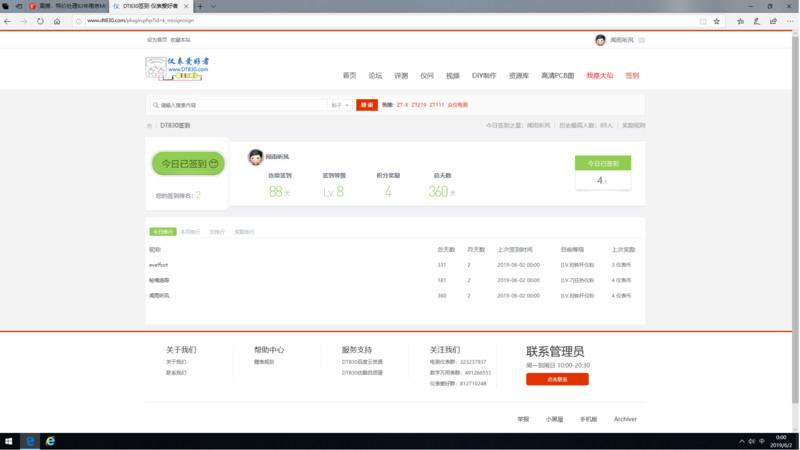
Task: Open Internet Explorer from the taskbar
Action: pyautogui.click(x=50, y=441)
